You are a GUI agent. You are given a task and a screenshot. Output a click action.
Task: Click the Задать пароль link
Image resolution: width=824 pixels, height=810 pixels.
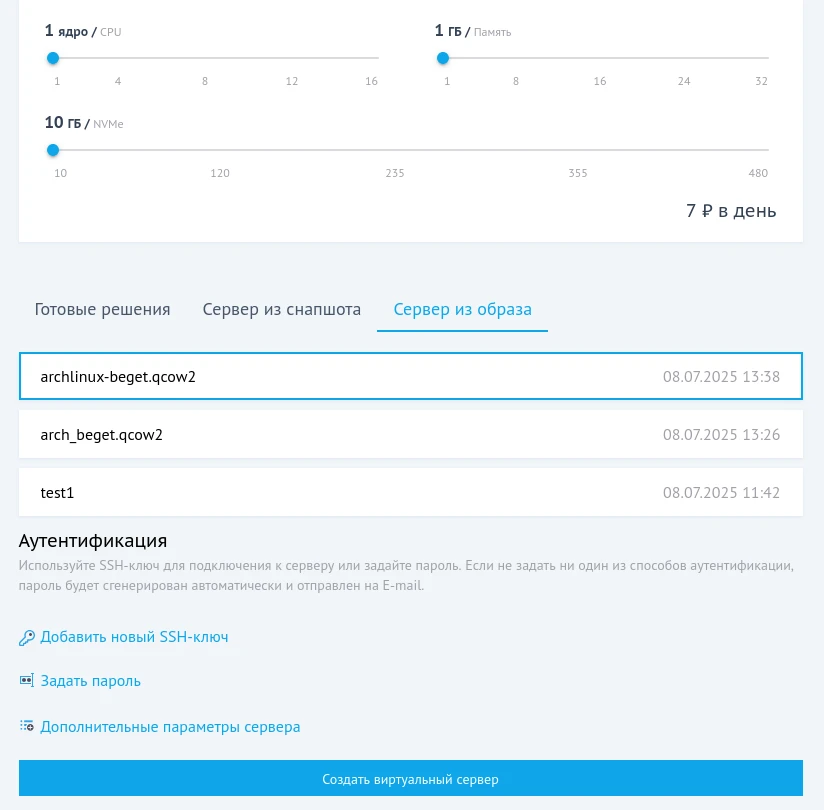(x=90, y=681)
